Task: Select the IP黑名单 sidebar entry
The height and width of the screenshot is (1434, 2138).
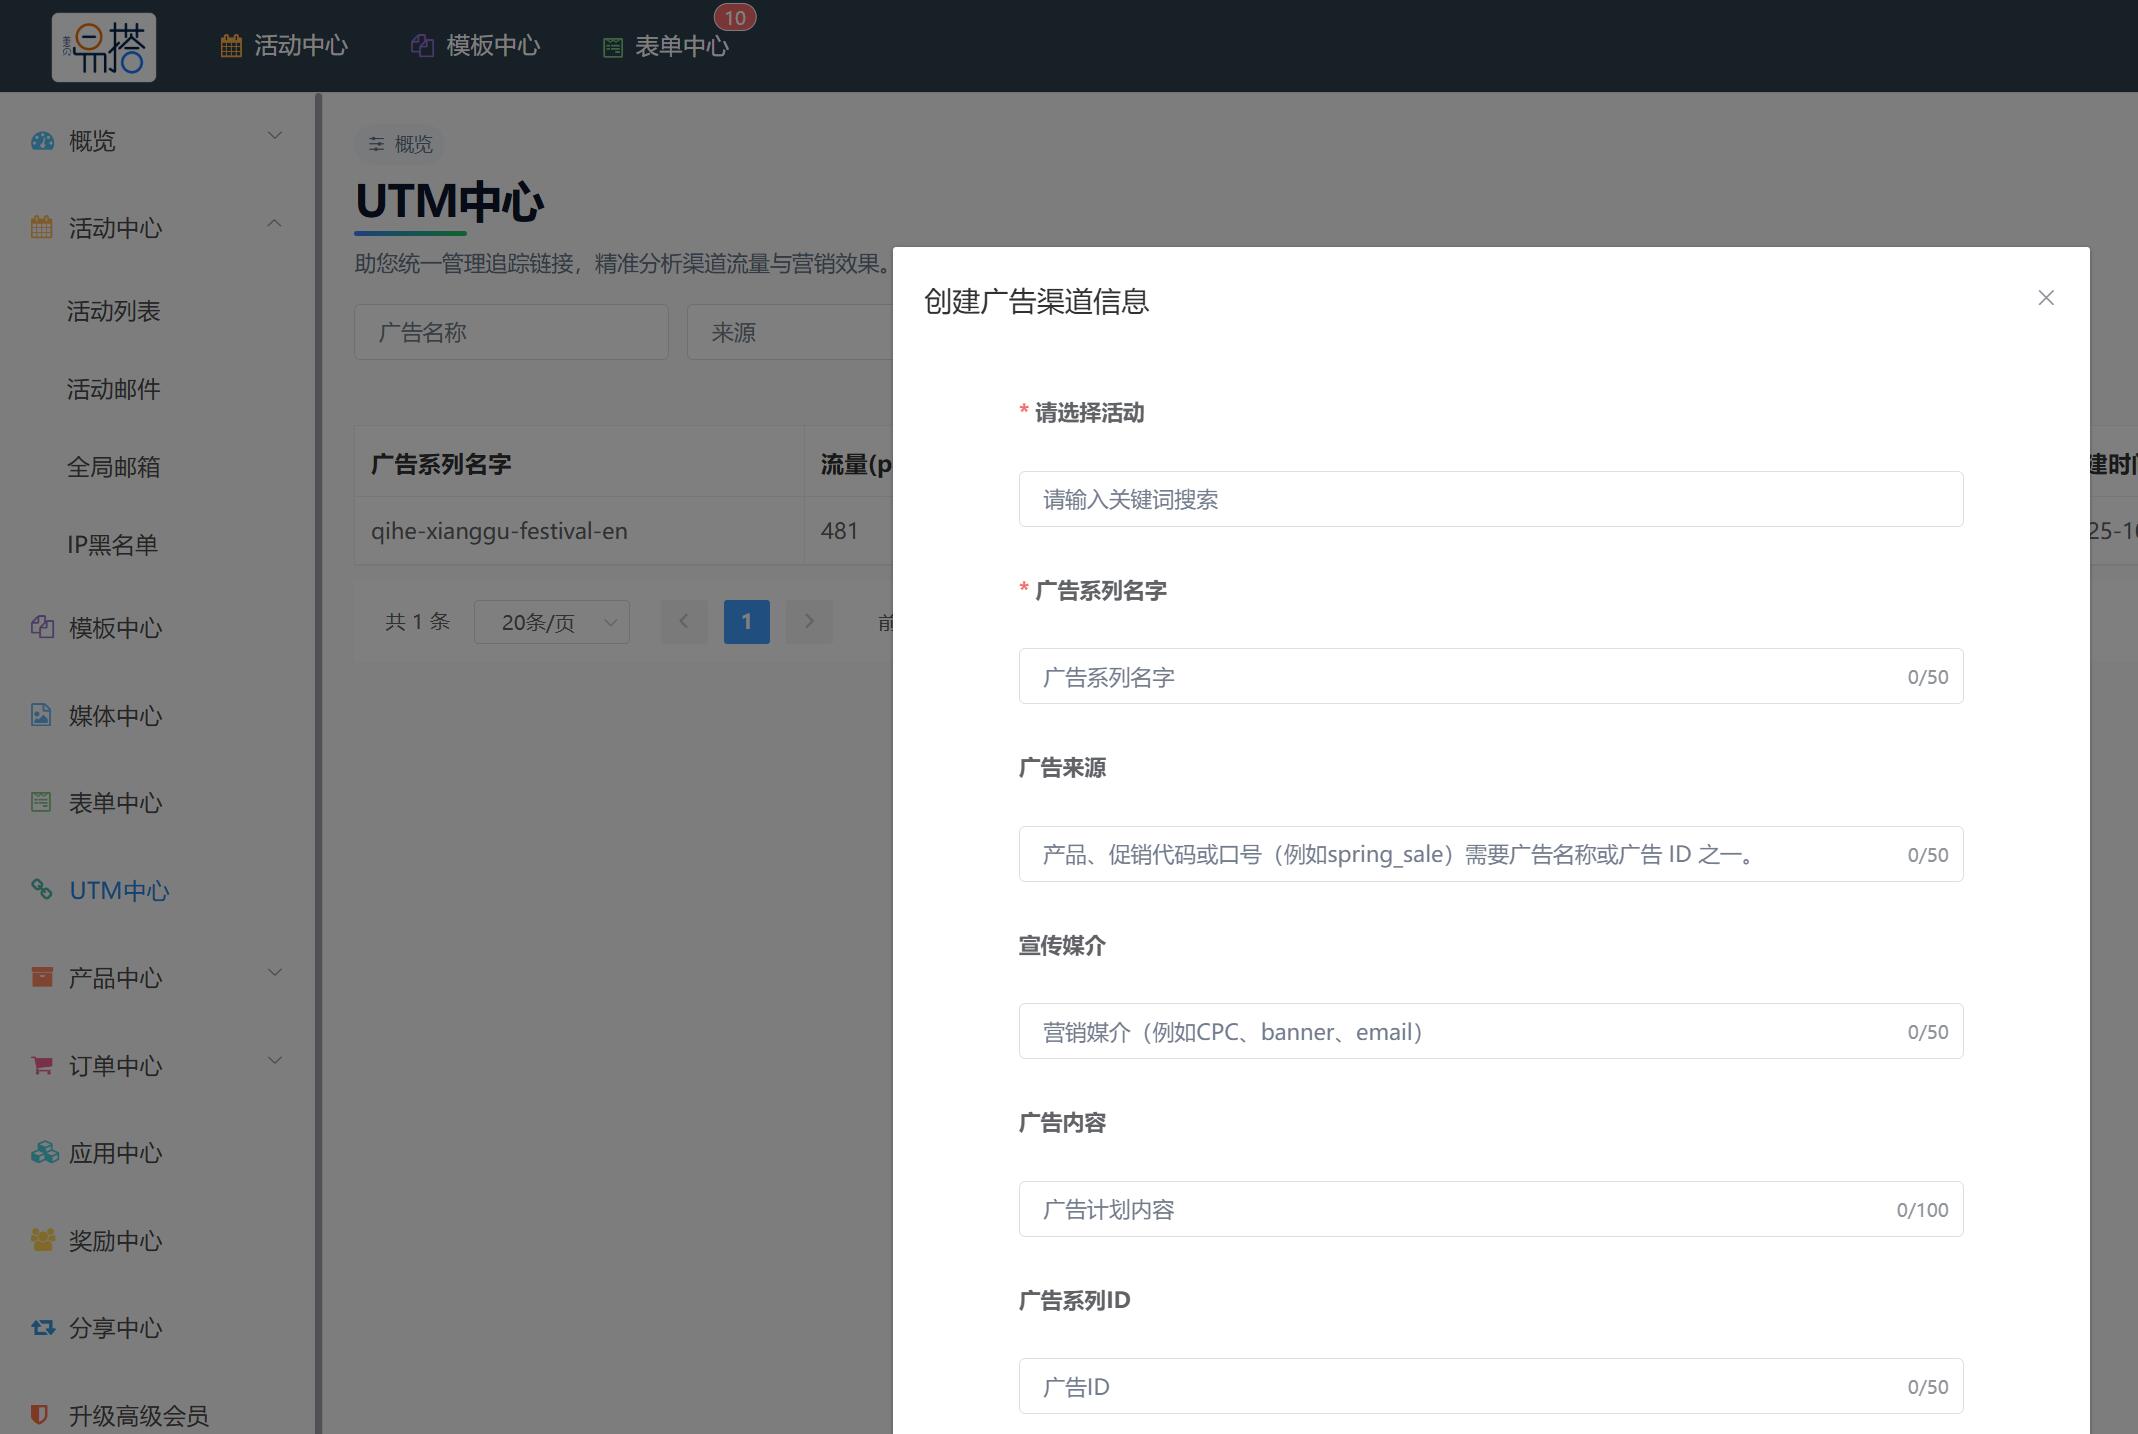Action: [x=111, y=544]
